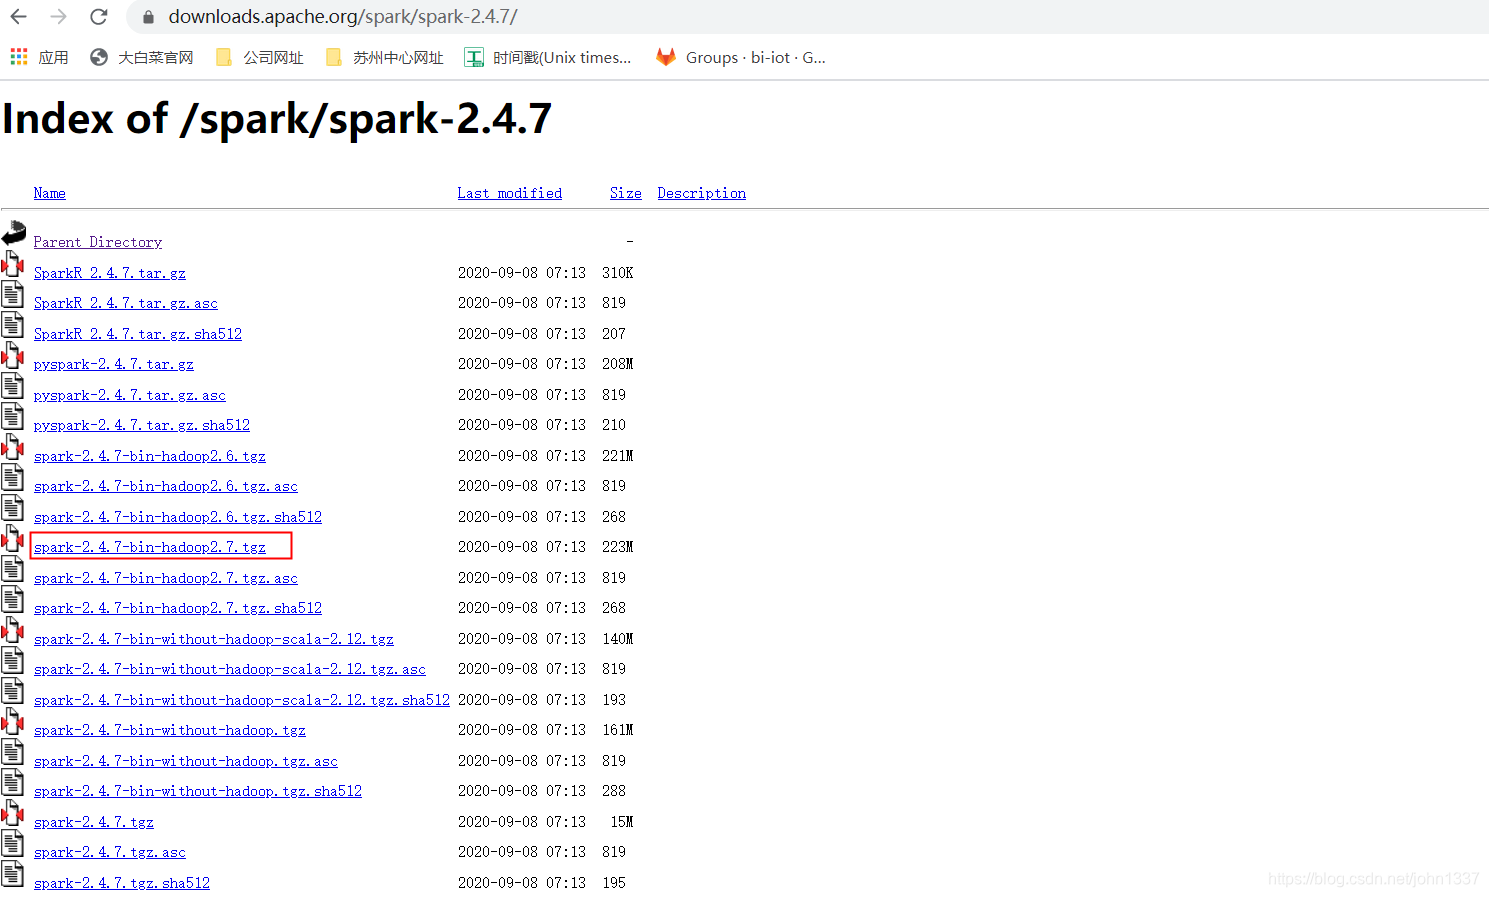Screen dimensions: 1489x897
Task: Open the 时间戳(Unix times...) bookmark
Action: [548, 57]
